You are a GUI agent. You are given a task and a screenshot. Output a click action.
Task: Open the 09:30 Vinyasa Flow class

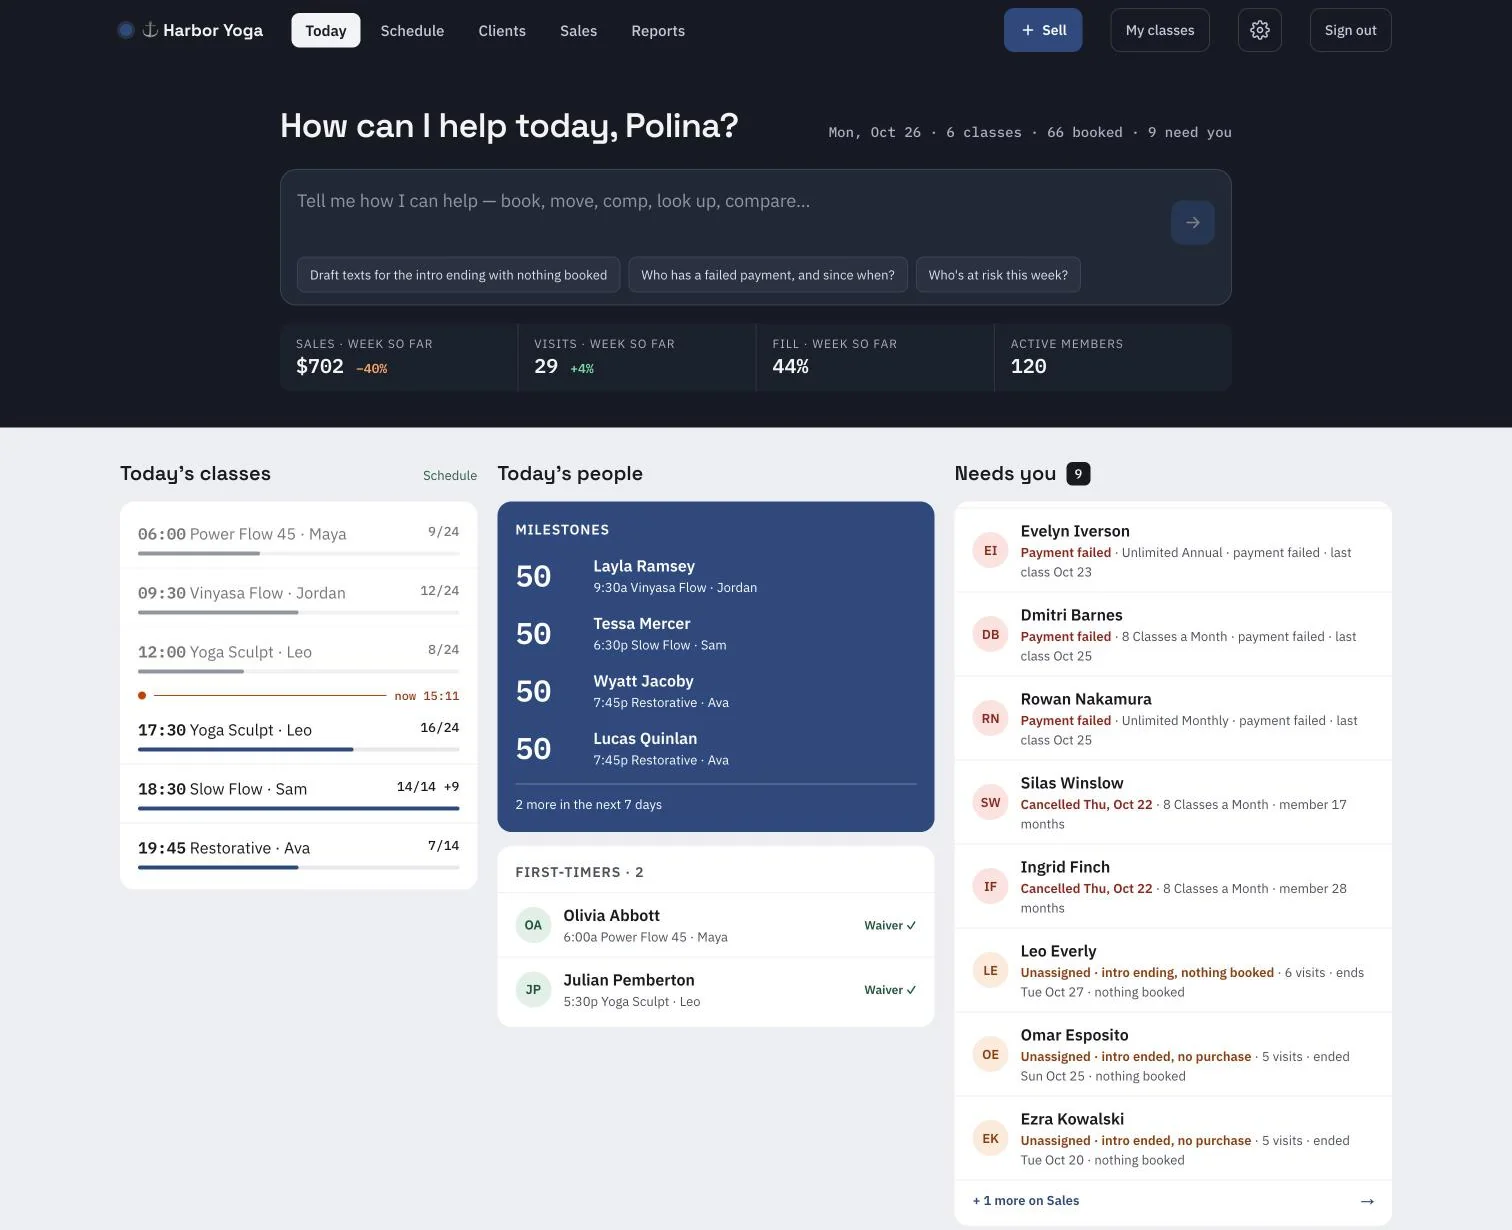pyautogui.click(x=299, y=597)
